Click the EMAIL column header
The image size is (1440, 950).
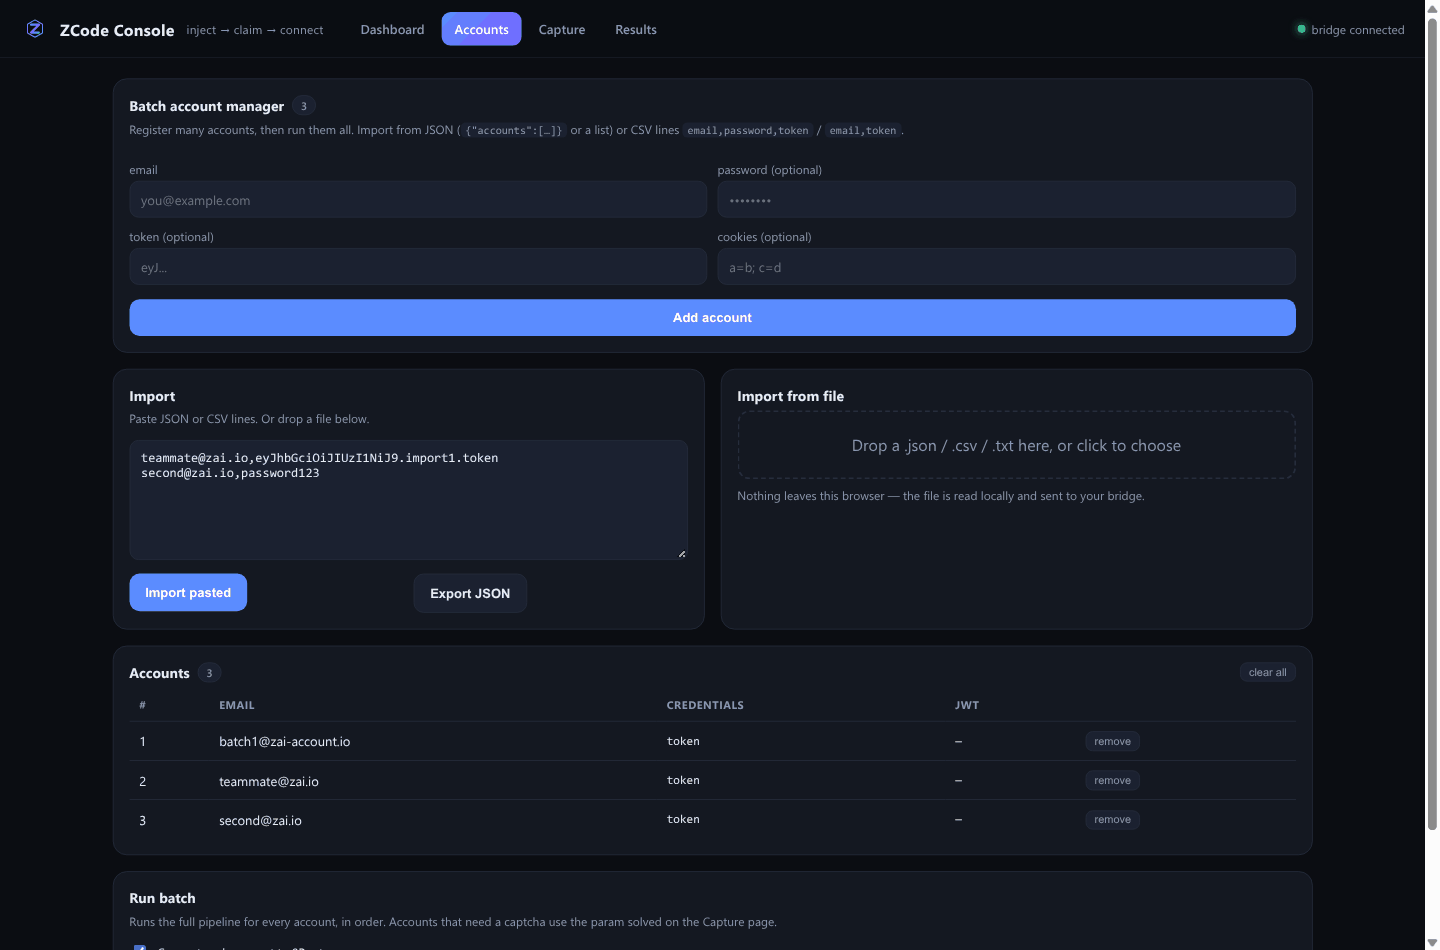click(x=237, y=705)
